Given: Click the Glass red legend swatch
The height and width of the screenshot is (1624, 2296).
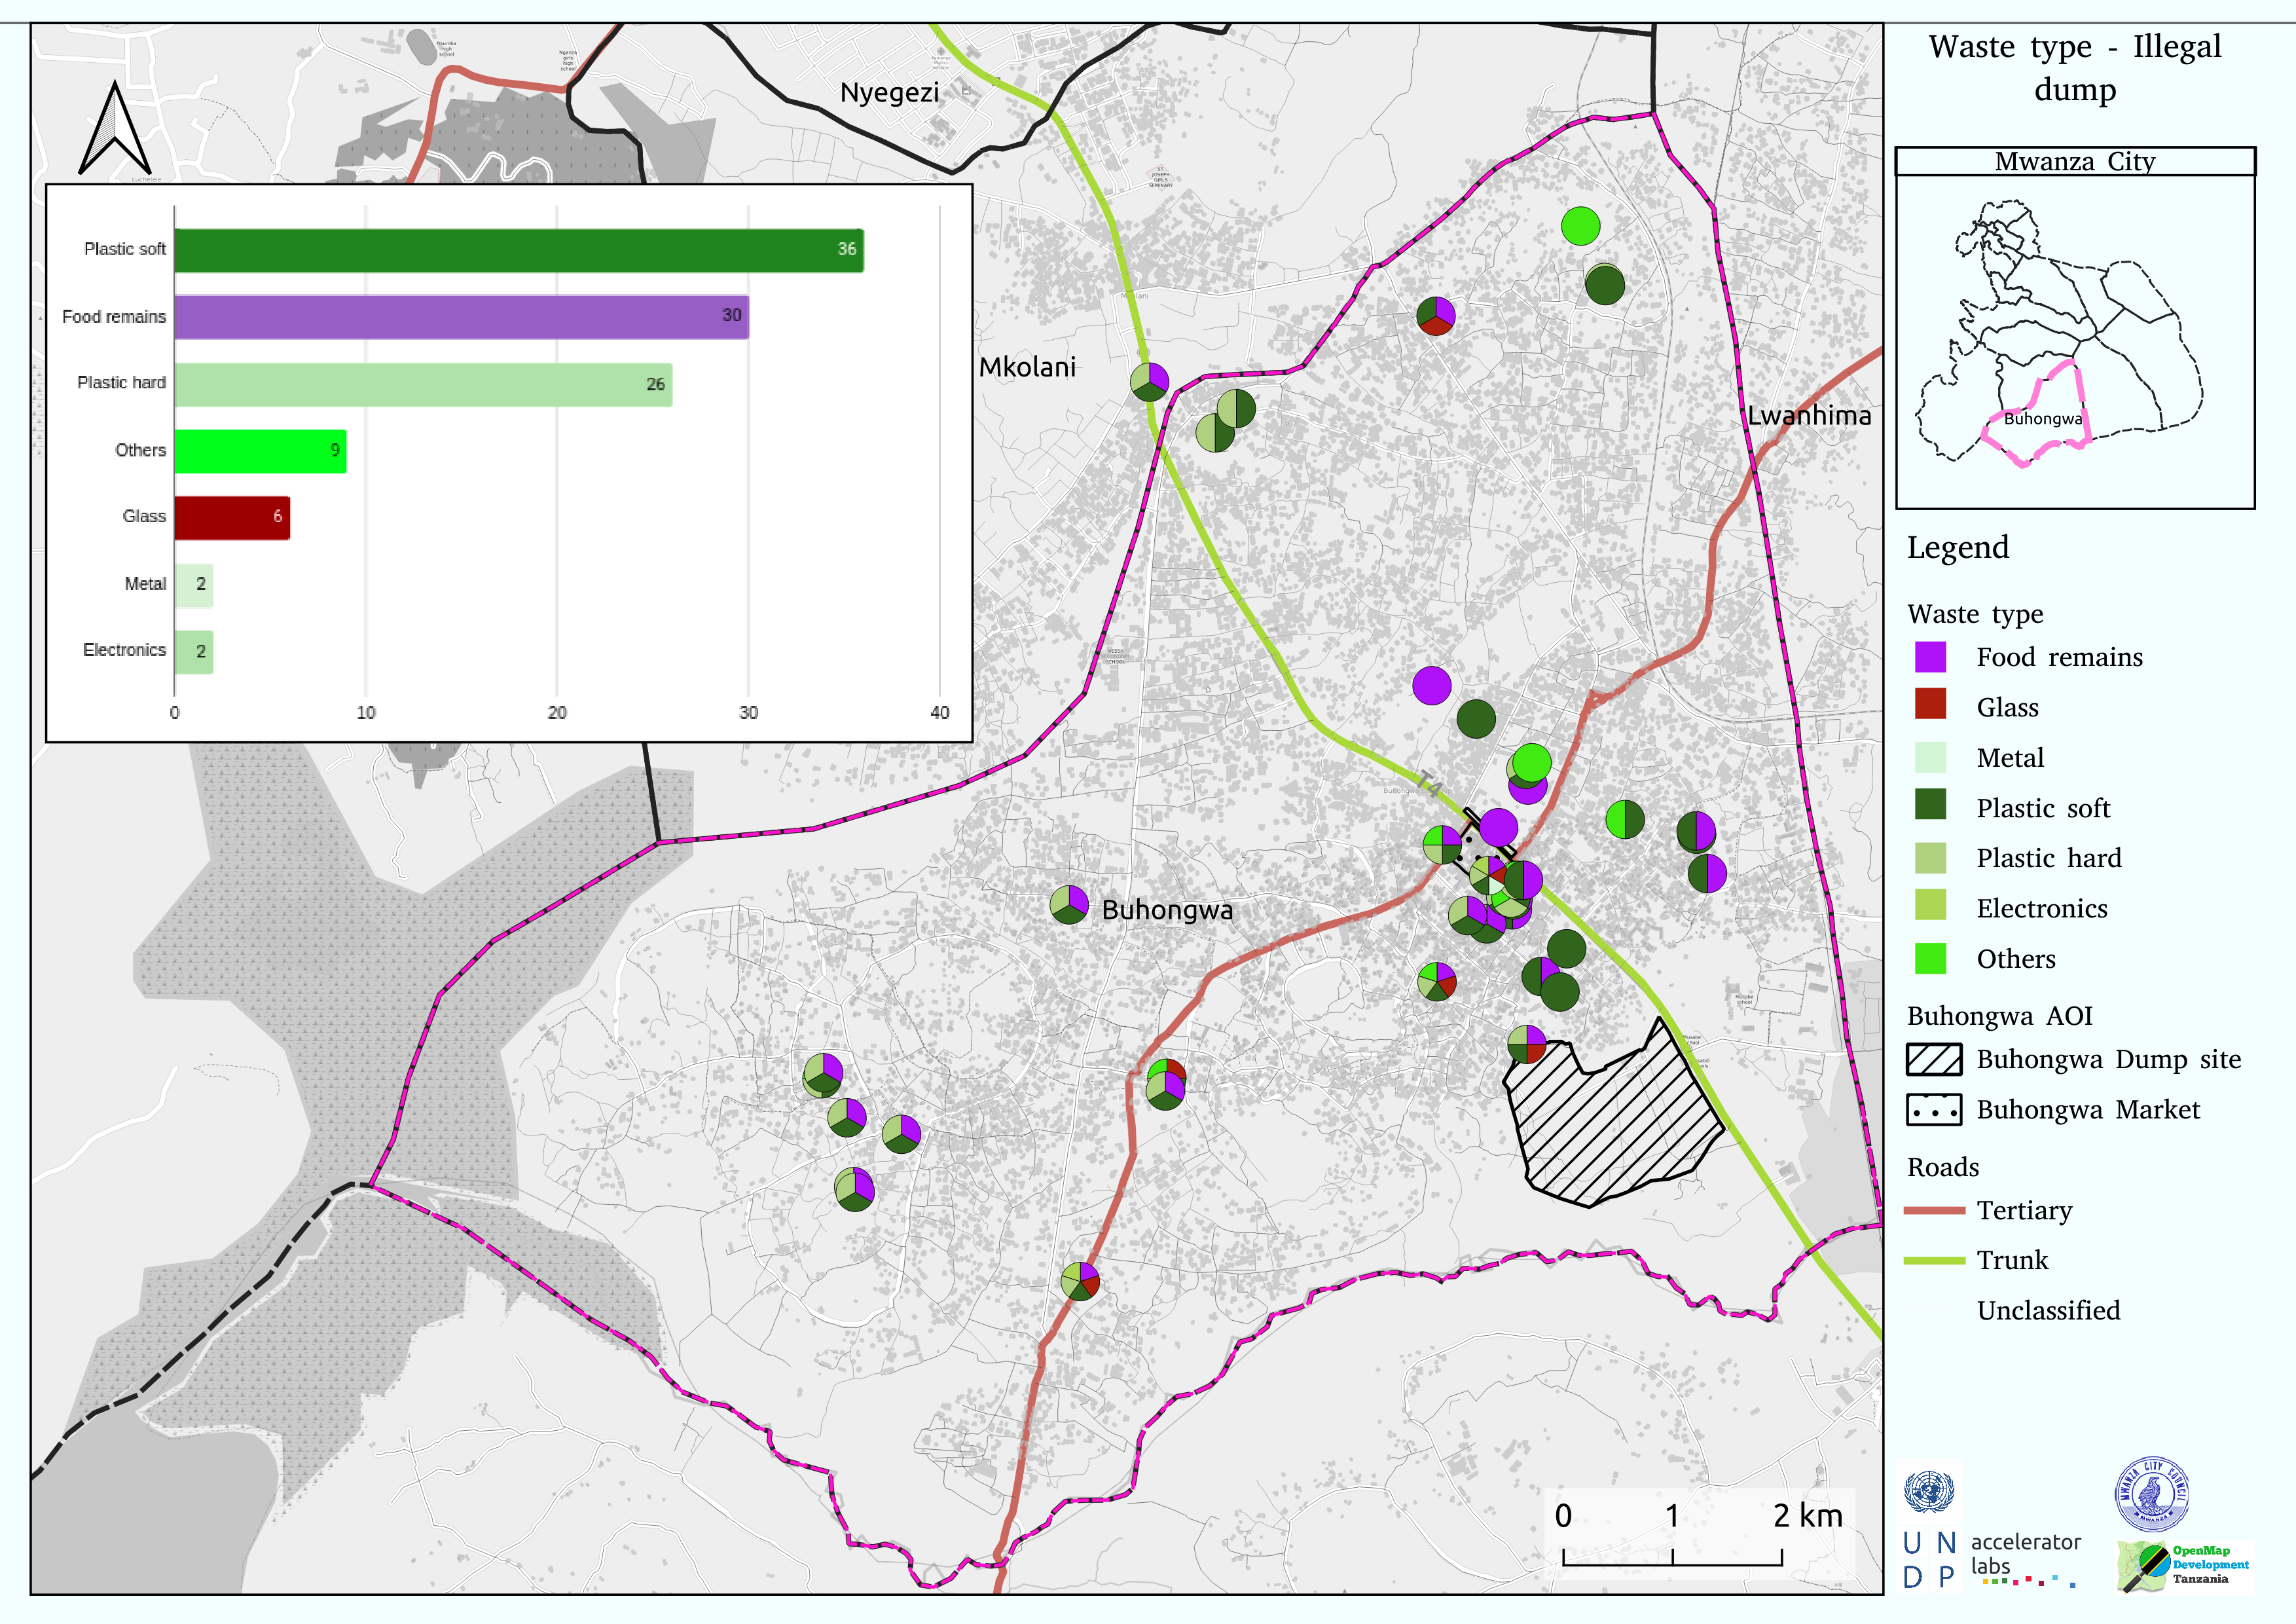Looking at the screenshot, I should pos(1930,703).
